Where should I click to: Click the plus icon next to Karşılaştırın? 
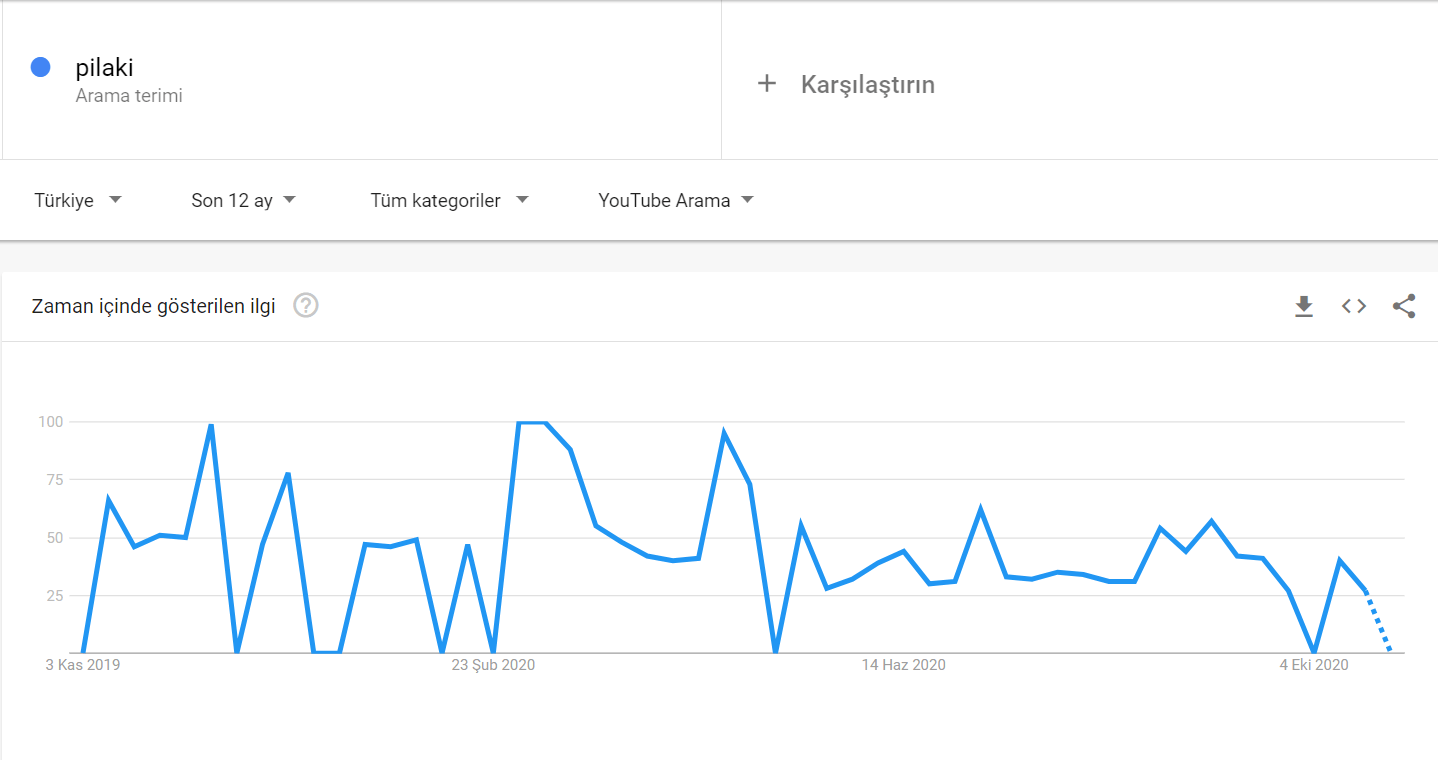(x=767, y=84)
